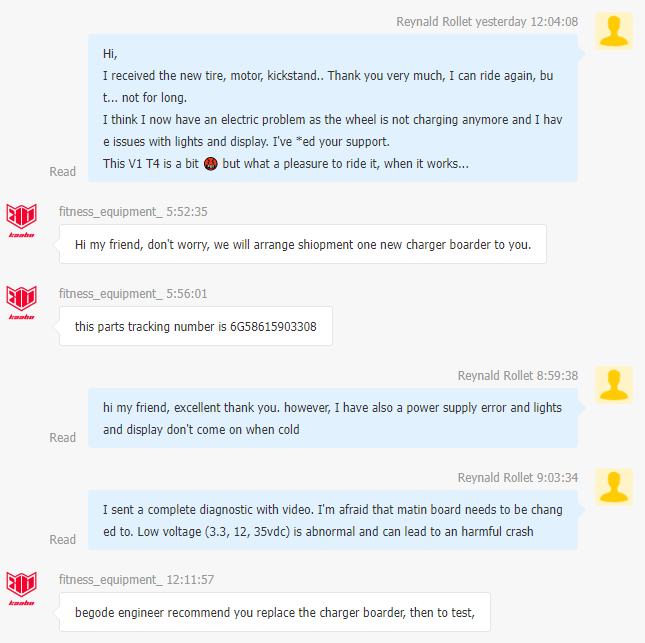Open the Kaabo seller logo at 5:52:35

pyautogui.click(x=21, y=221)
